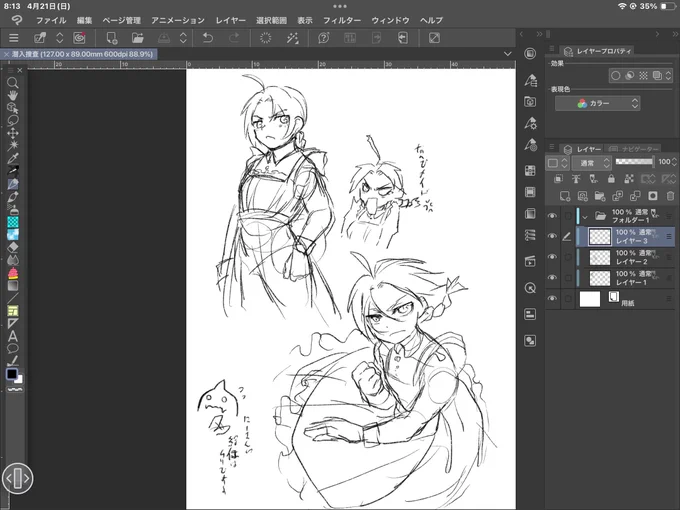
Task: Open the ページ管理 menu
Action: click(x=121, y=20)
